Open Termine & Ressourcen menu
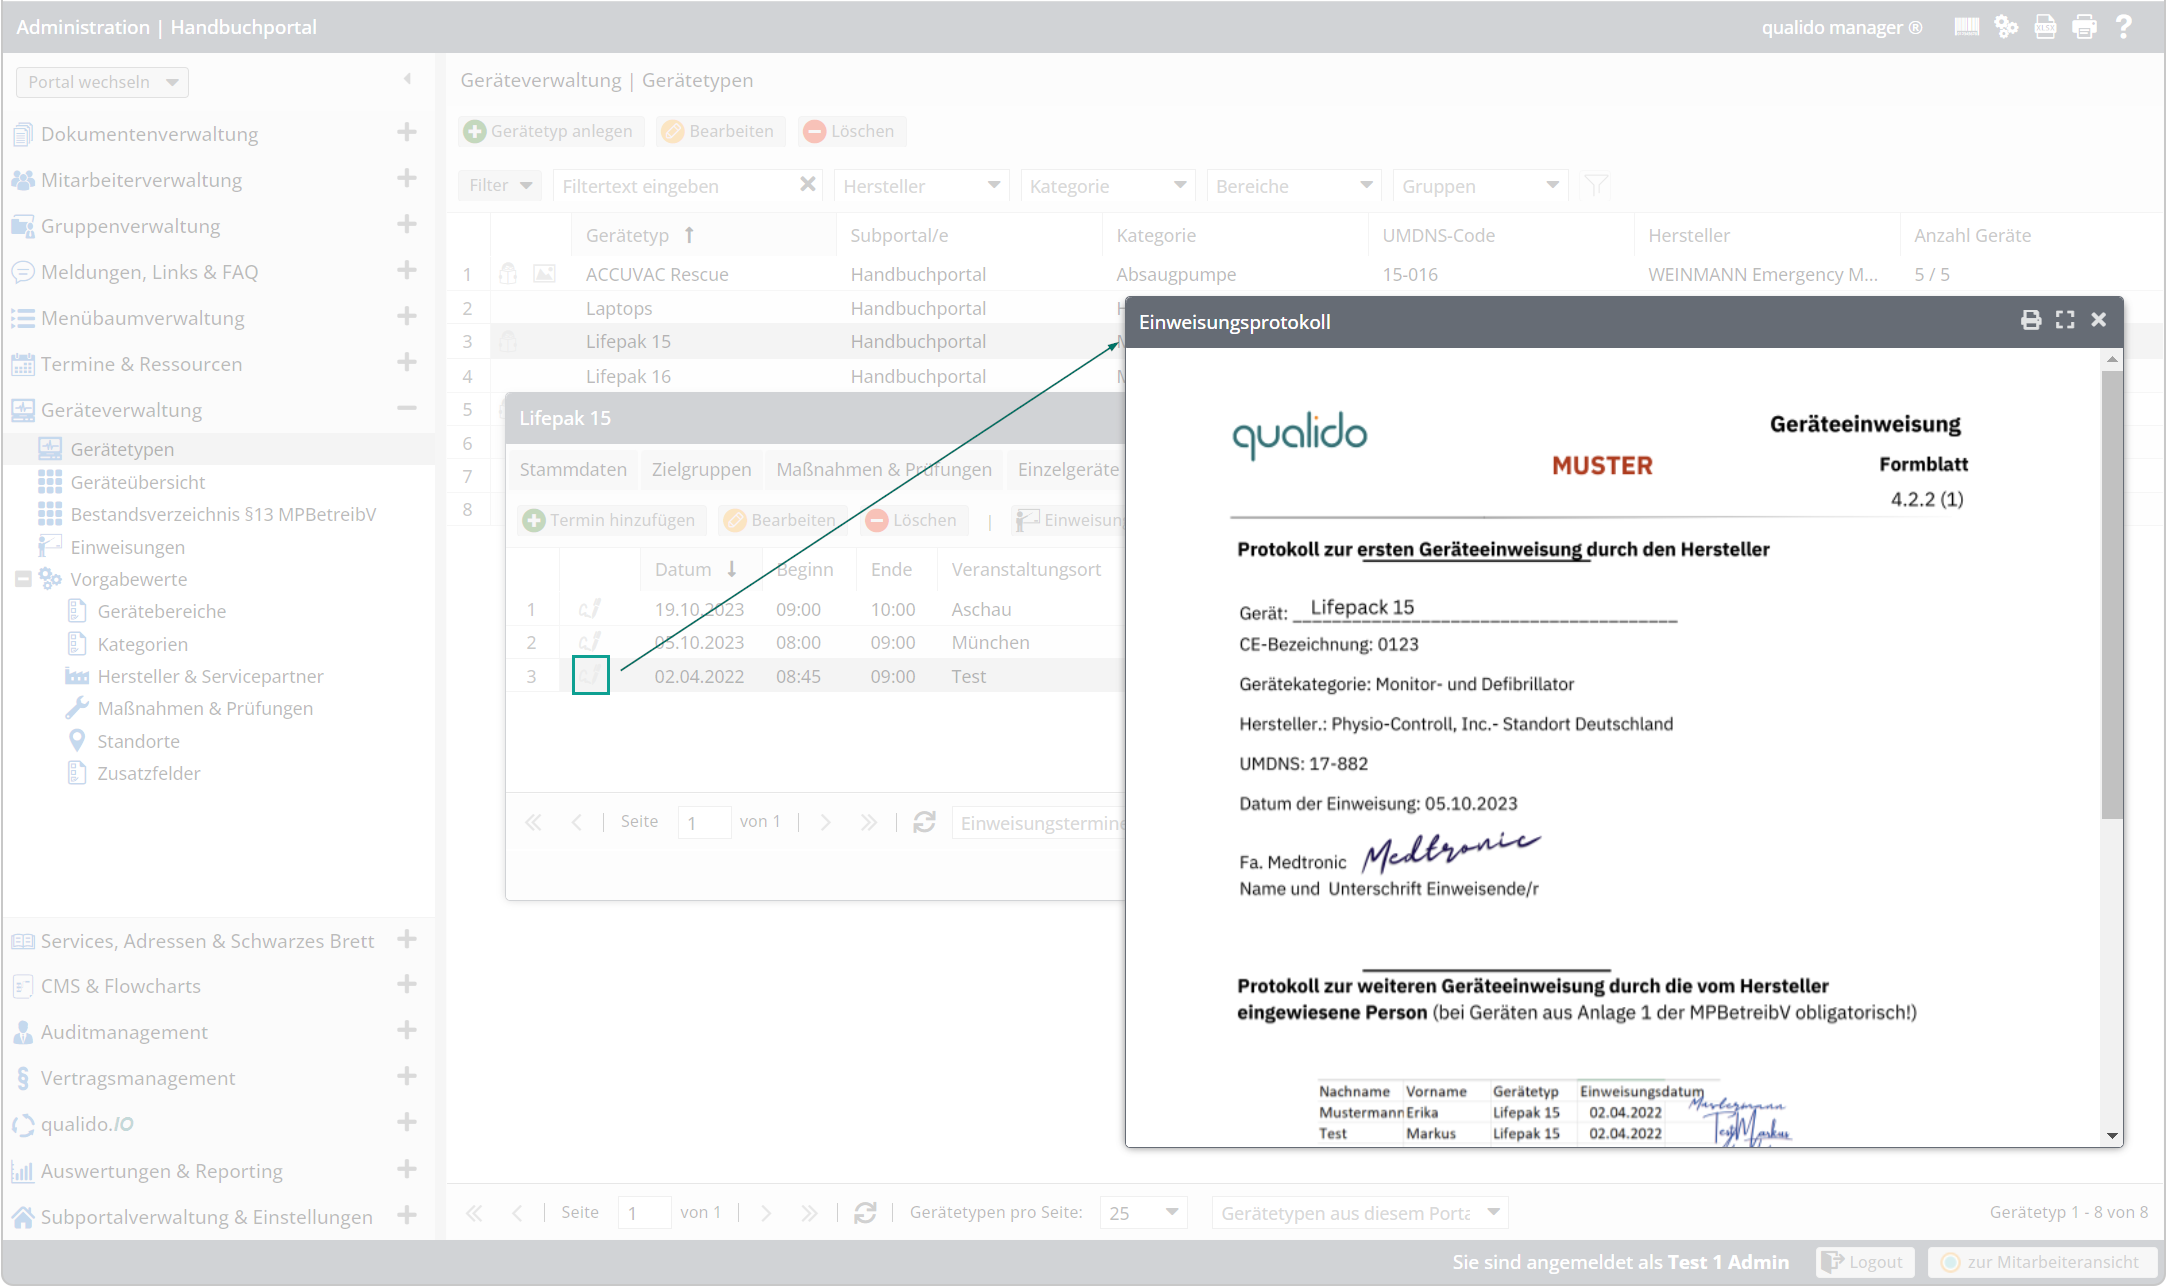 (141, 364)
